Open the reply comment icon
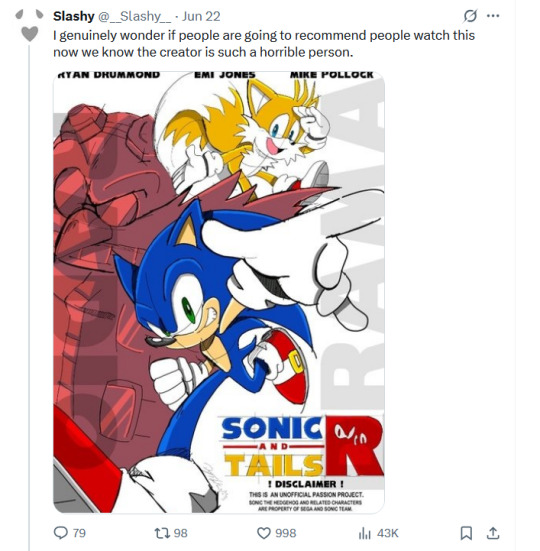This screenshot has width=540, height=551. [60, 533]
